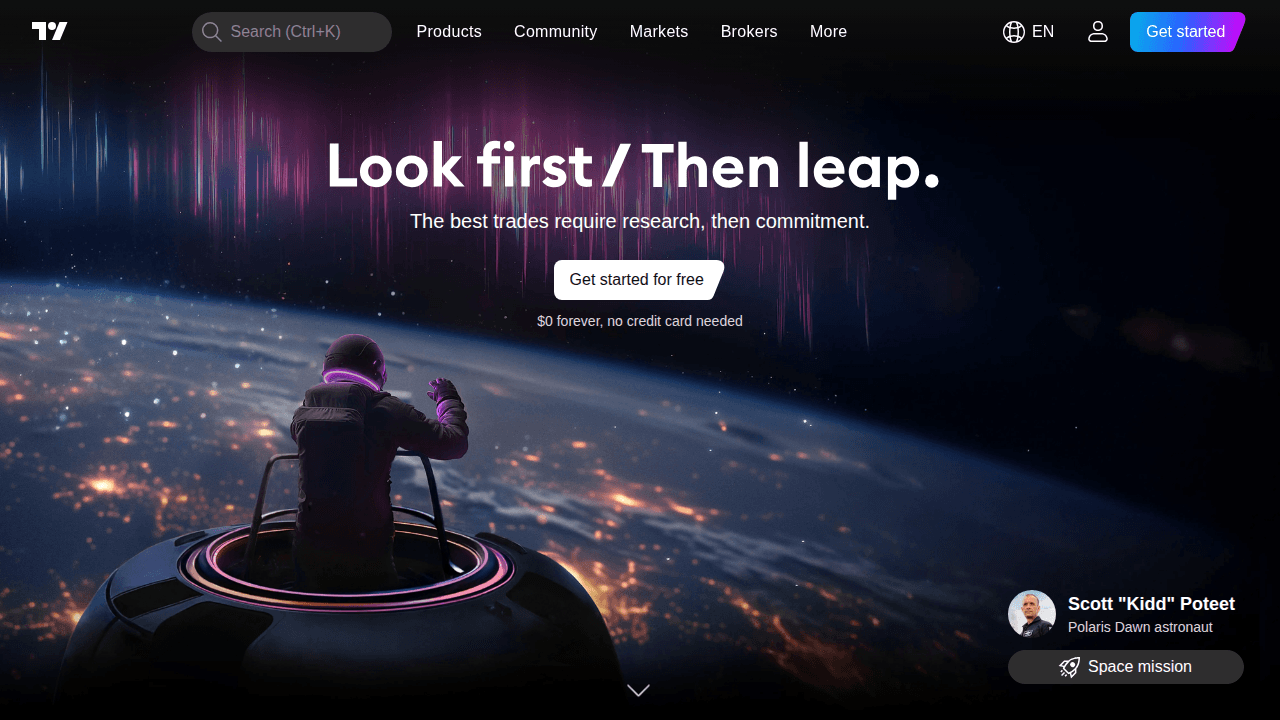Click the blue Get started button
1280x720 pixels.
[x=1187, y=32]
